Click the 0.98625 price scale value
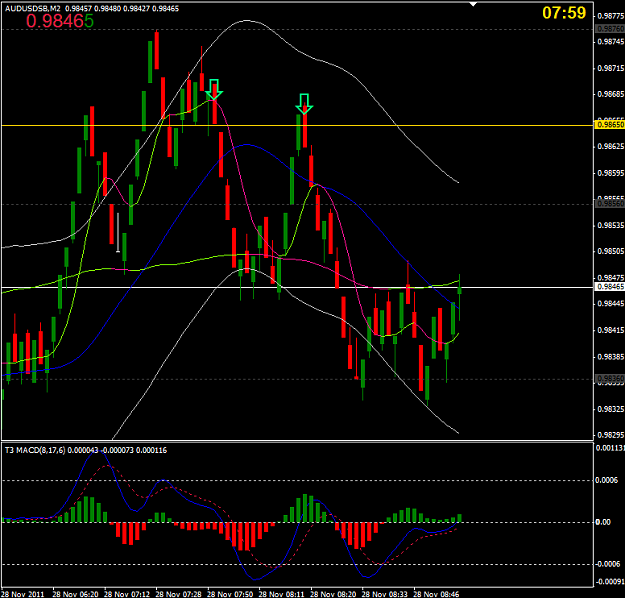The image size is (625, 598). pos(610,146)
